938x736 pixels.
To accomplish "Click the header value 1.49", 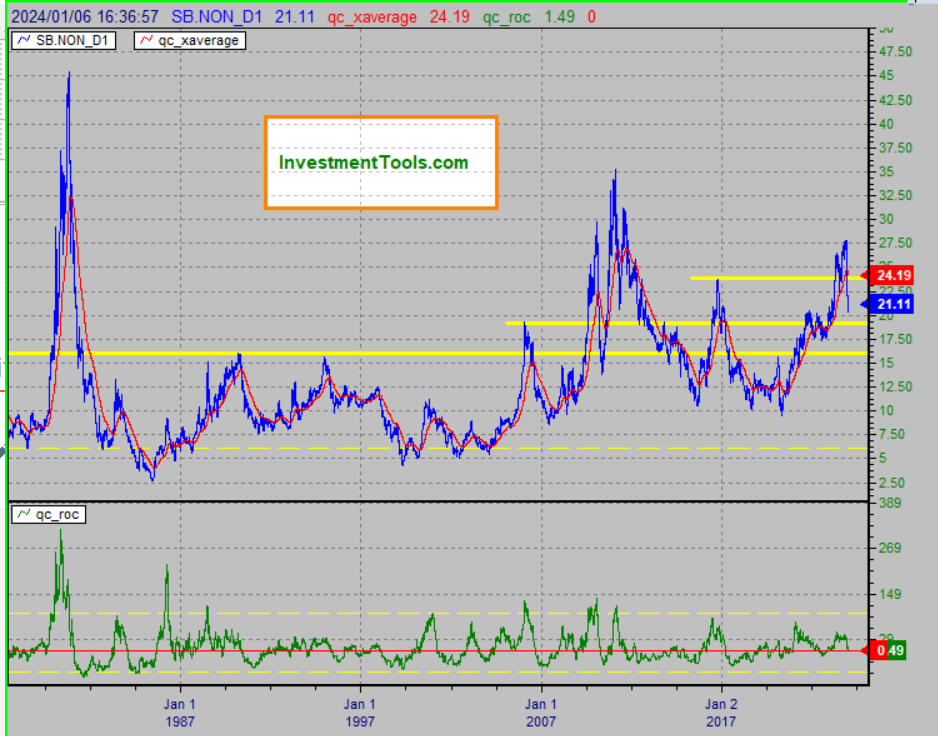I will tap(559, 17).
